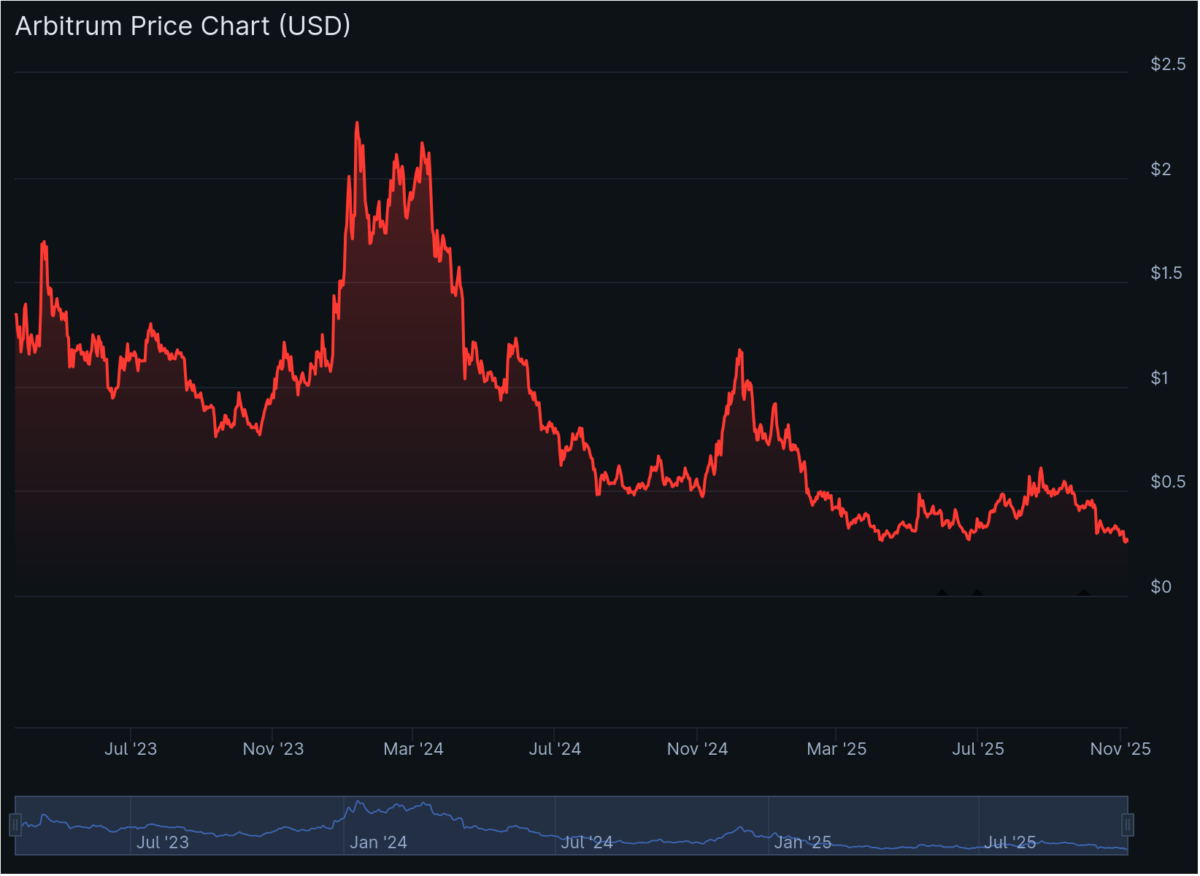Click the Mar '24 x-axis label
The width and height of the screenshot is (1200, 876).
tap(415, 748)
